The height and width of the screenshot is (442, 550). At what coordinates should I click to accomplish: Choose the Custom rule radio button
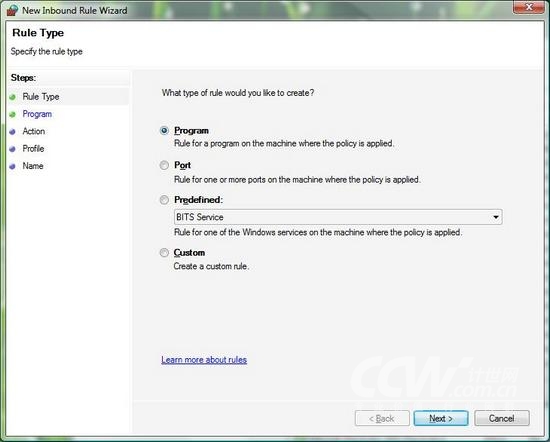[164, 253]
